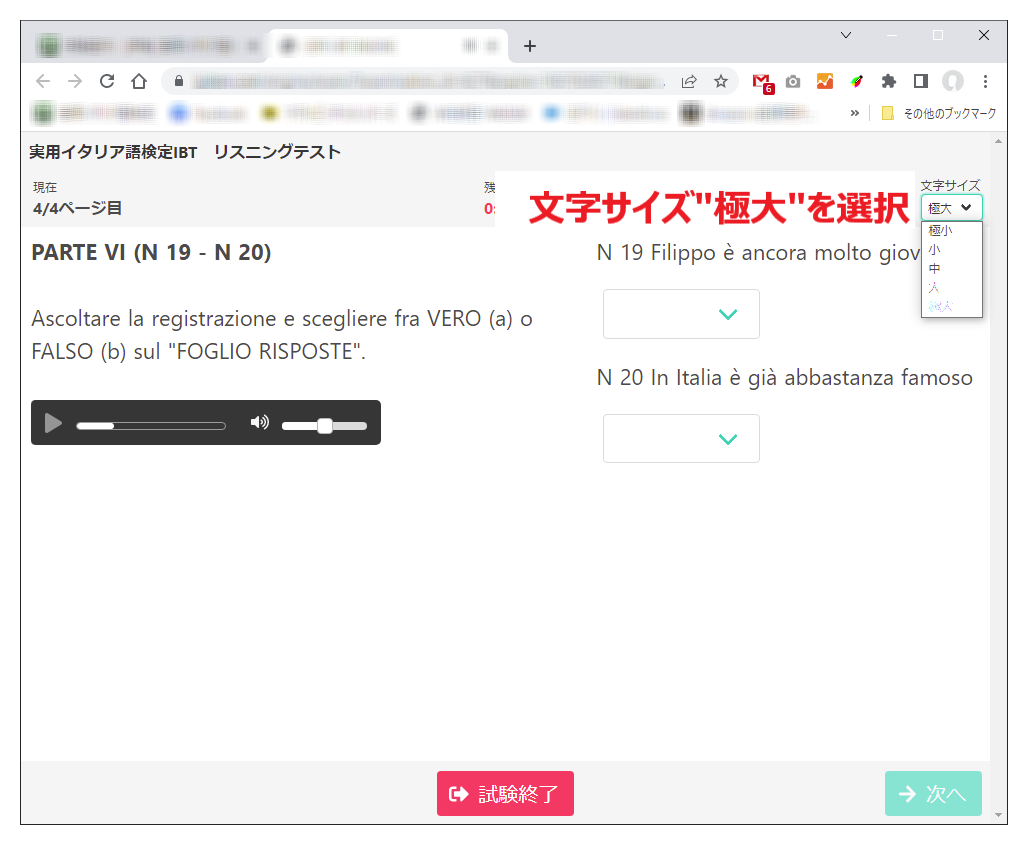Click the title 実用イタリア語検定IBT リスニングテスト

pos(185,152)
